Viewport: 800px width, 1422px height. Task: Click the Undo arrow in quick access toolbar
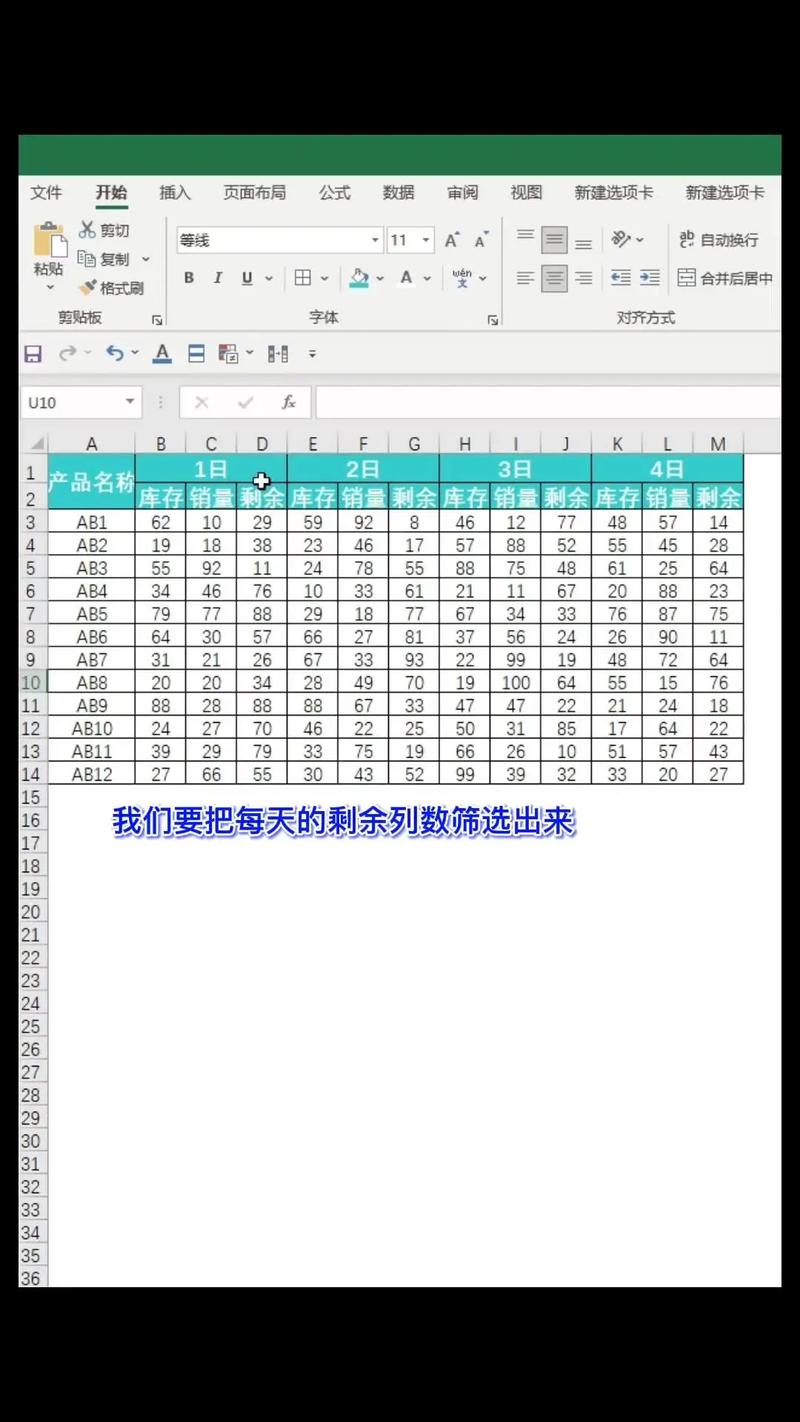point(114,353)
